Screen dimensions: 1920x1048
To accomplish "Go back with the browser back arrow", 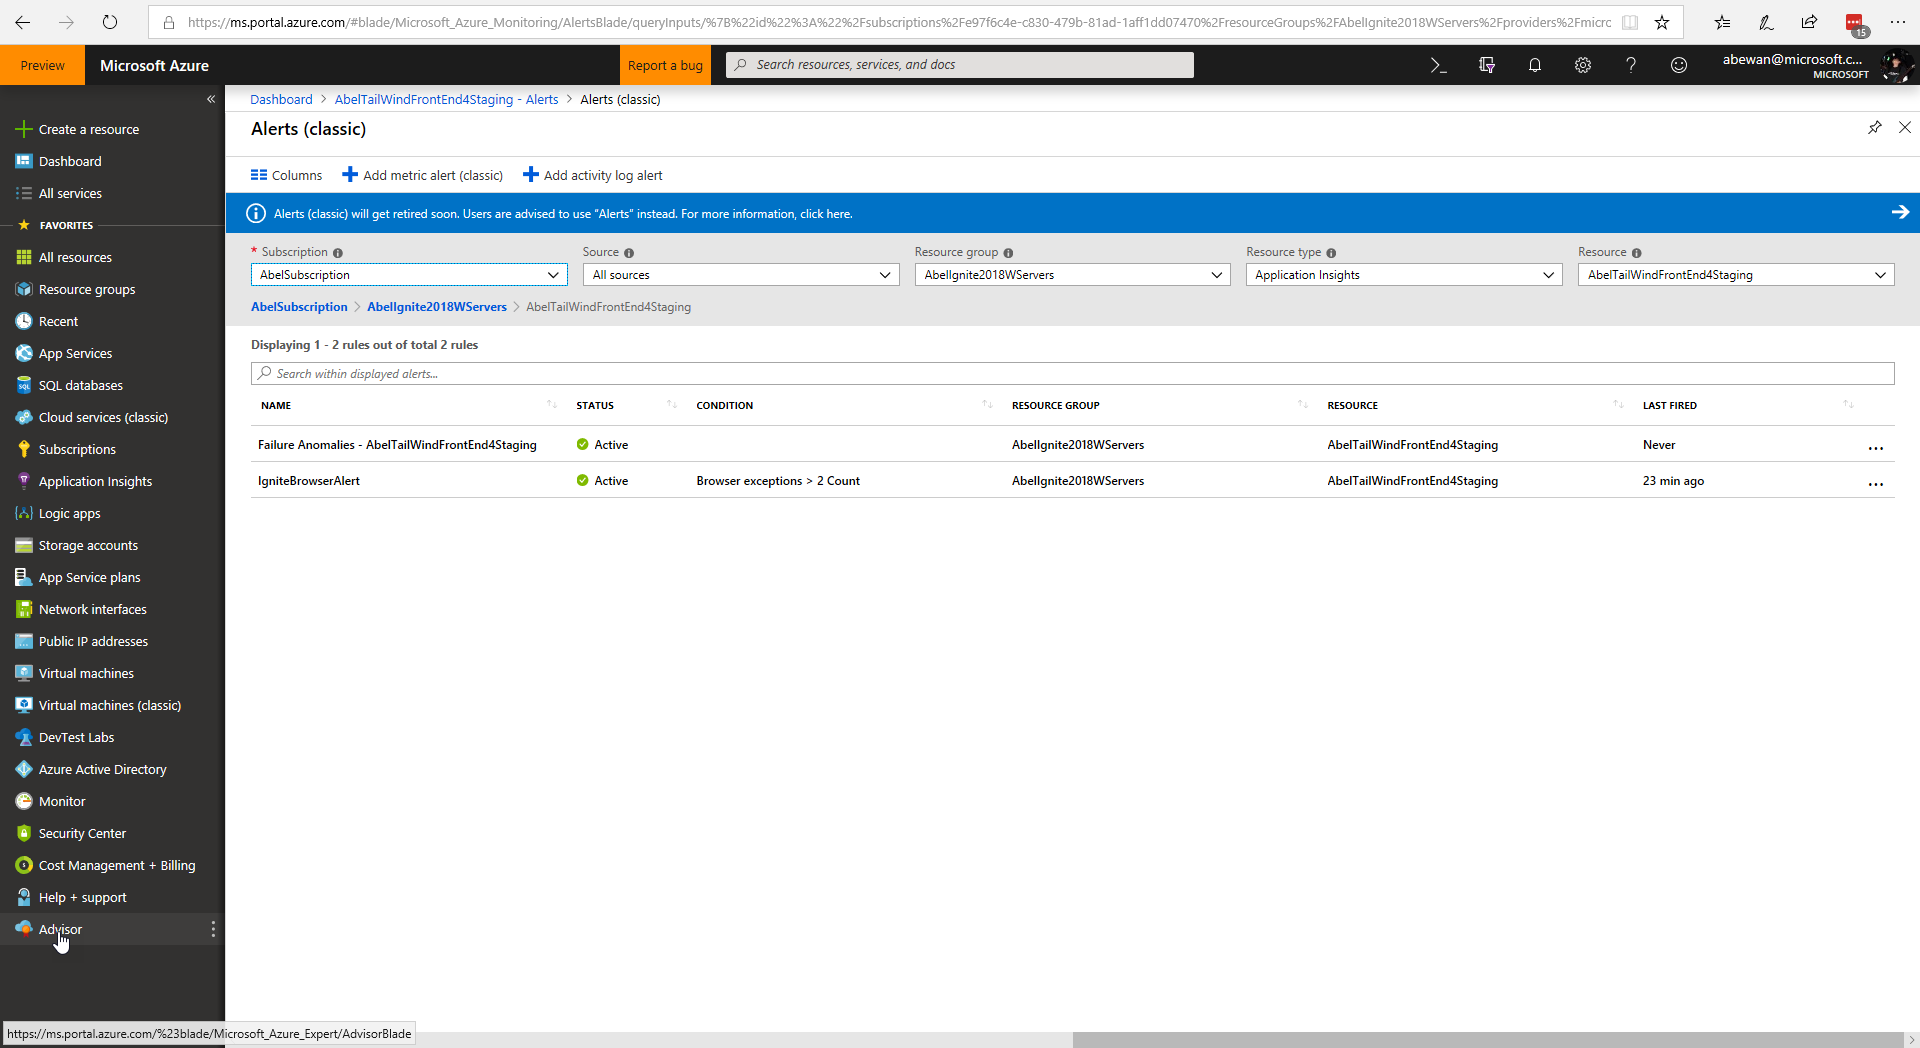I will point(23,22).
